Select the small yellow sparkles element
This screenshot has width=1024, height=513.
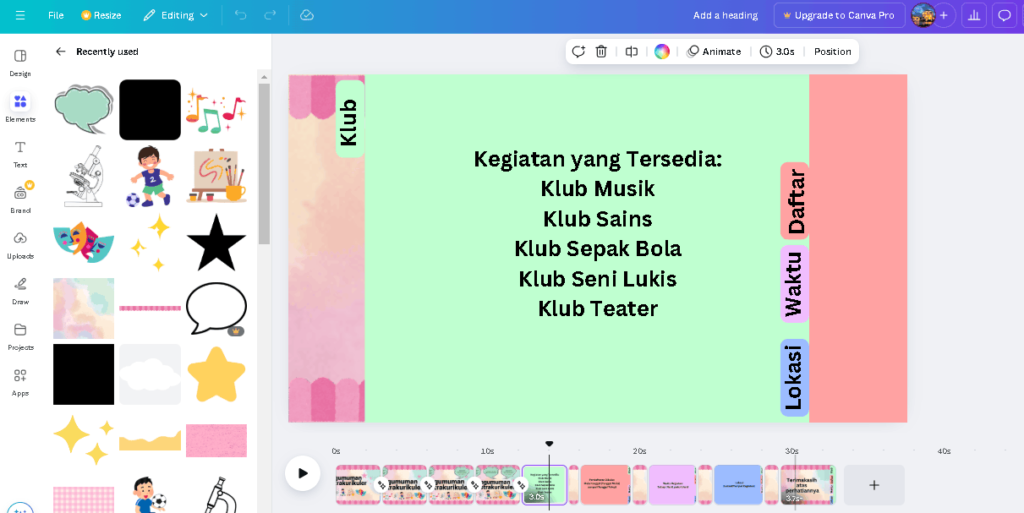point(150,241)
